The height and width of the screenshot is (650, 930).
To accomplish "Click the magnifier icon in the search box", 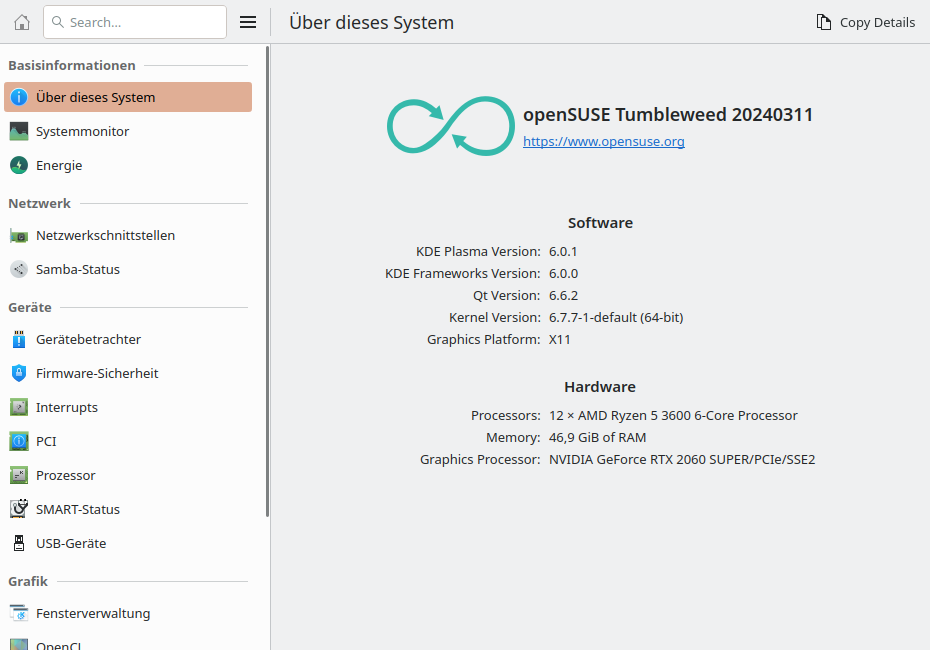I will 58,22.
